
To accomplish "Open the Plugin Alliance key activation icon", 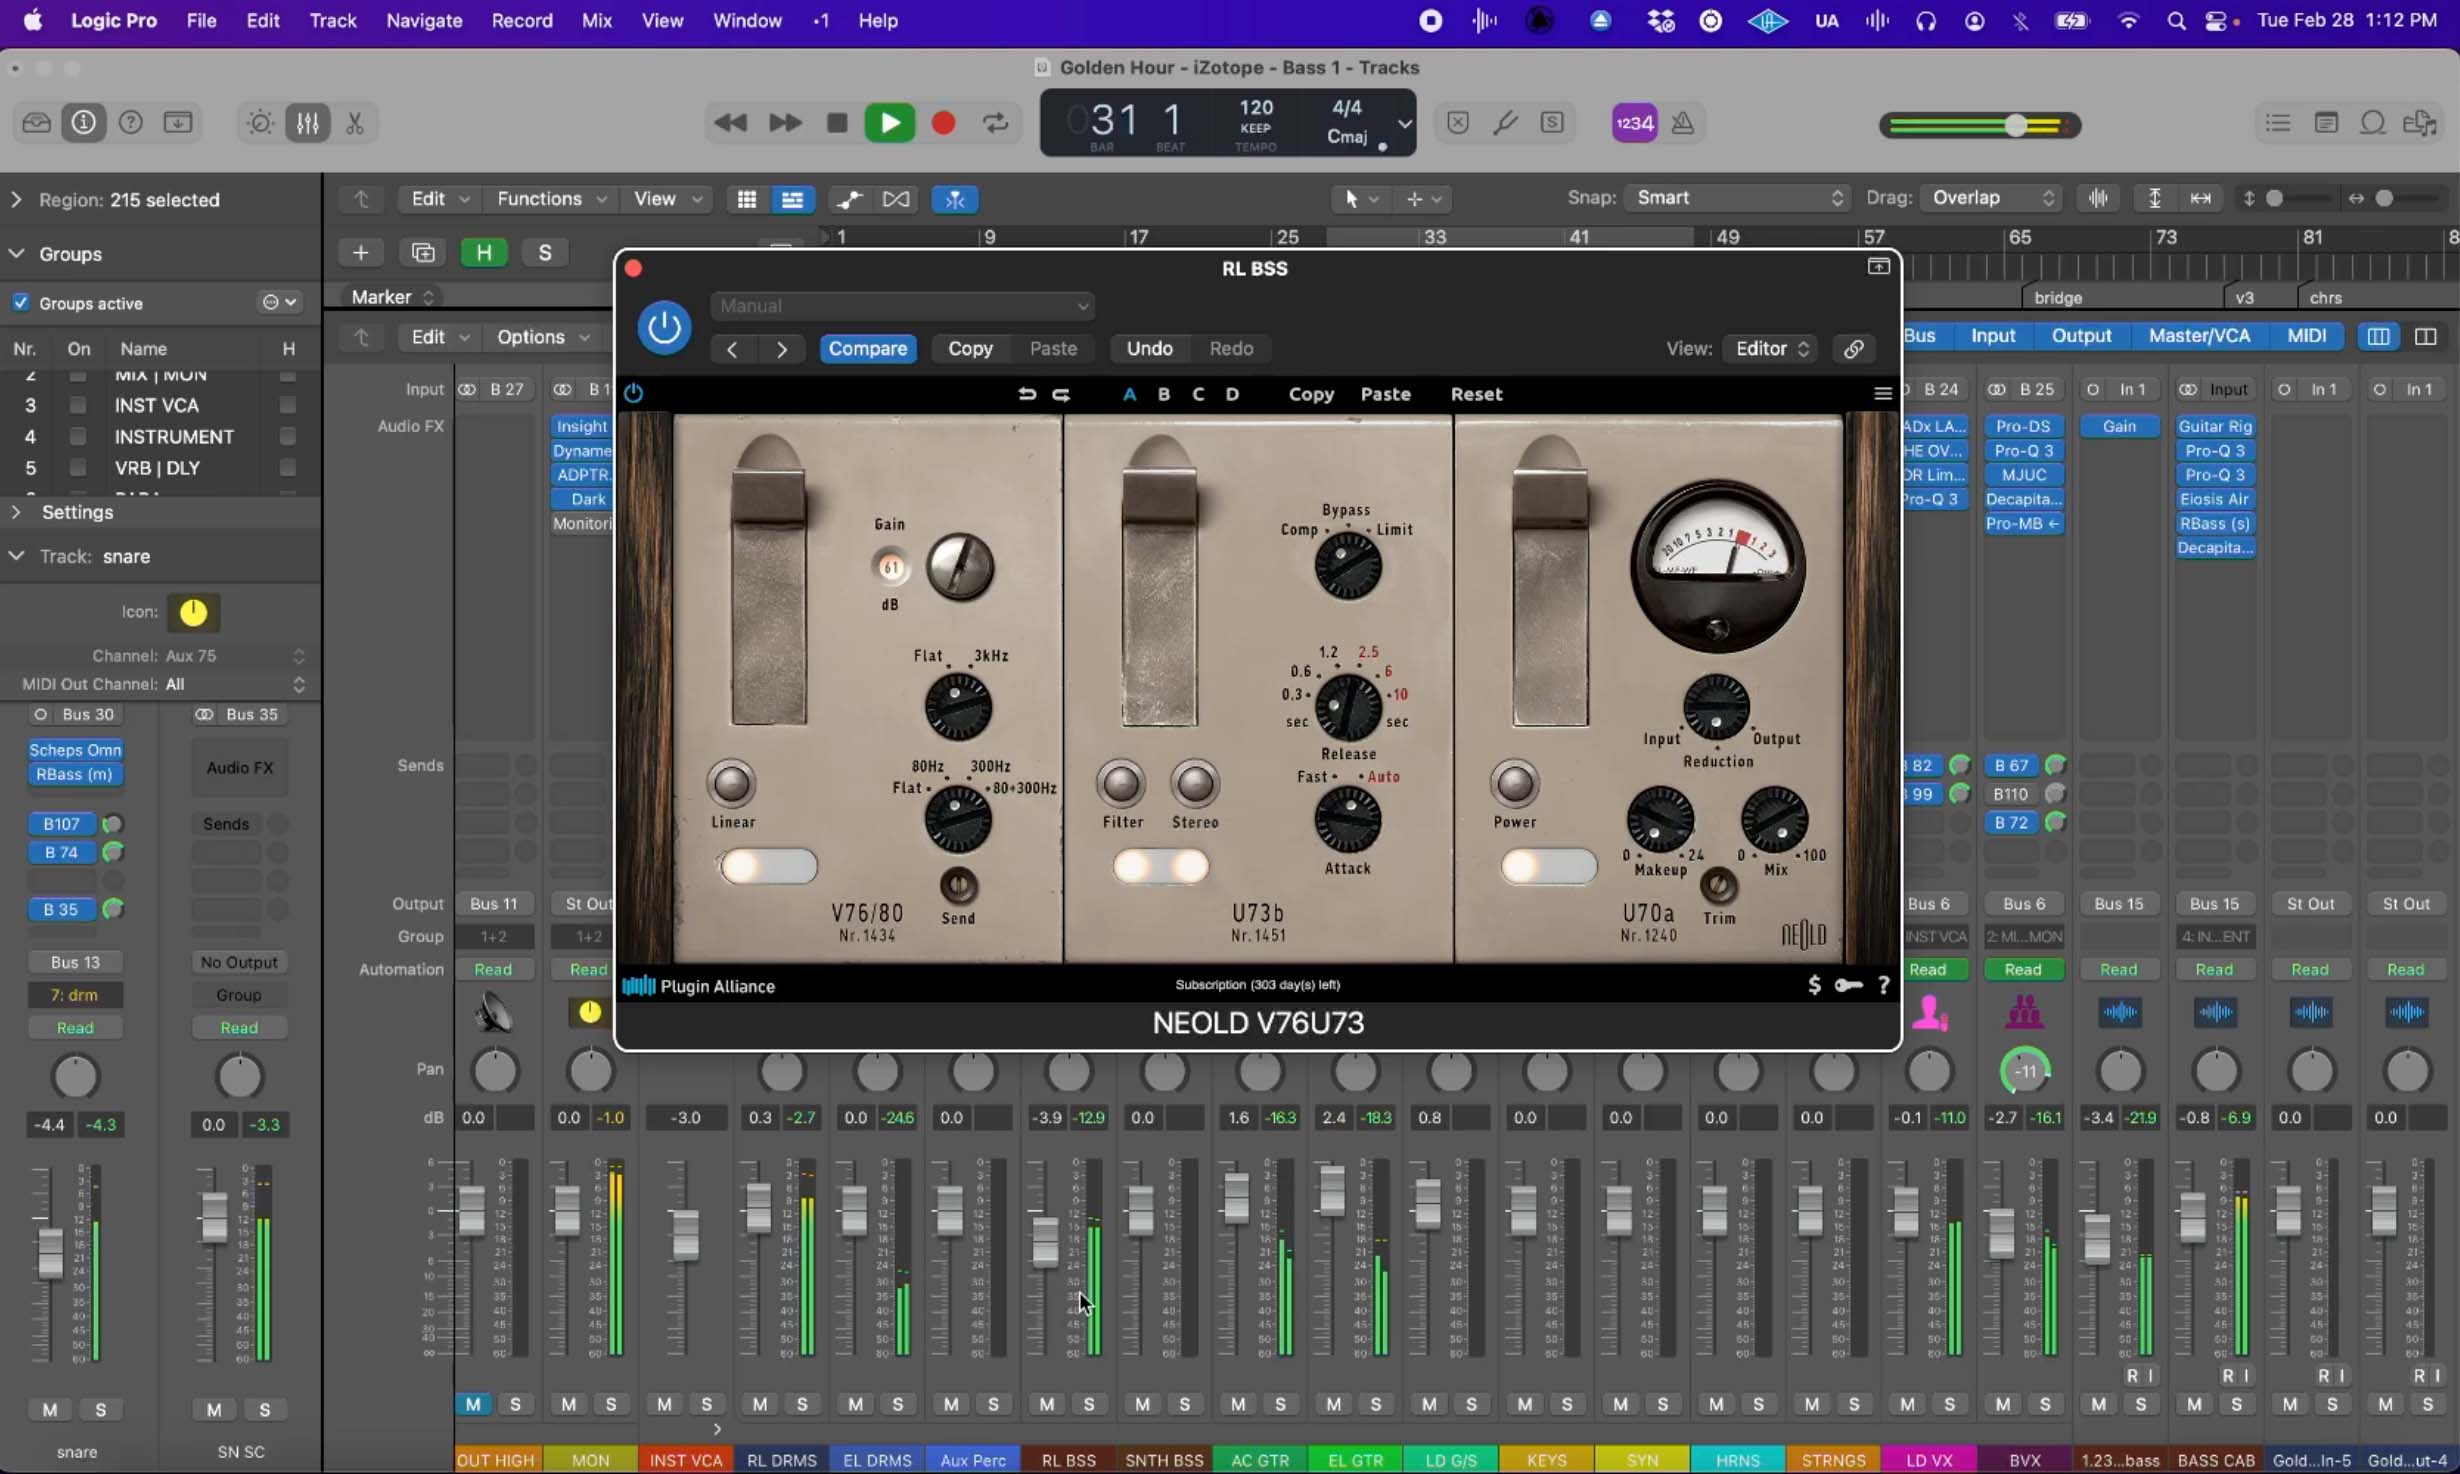I will [1848, 986].
